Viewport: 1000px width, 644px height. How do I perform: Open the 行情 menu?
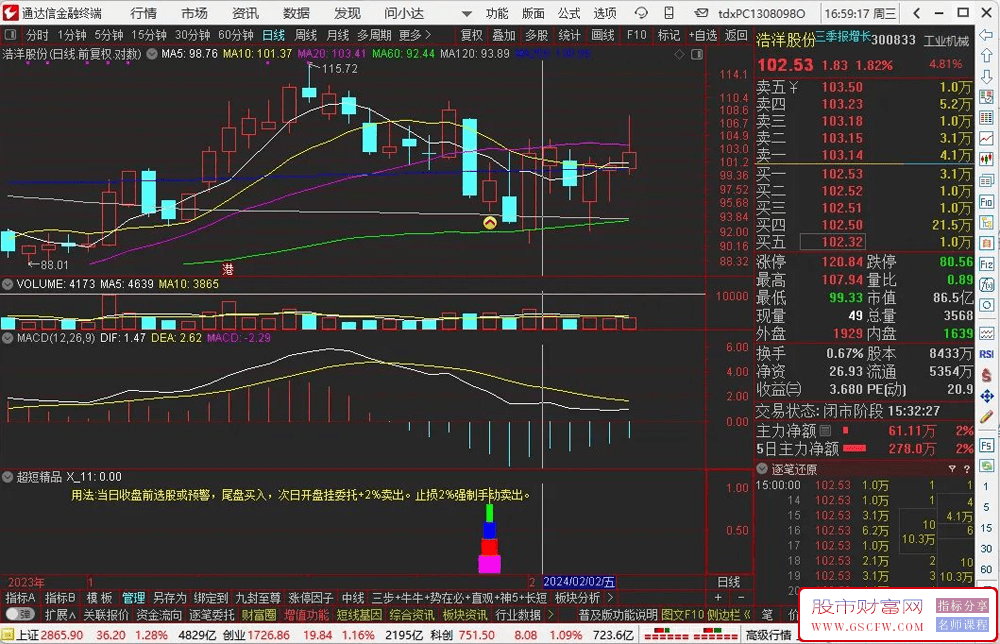pyautogui.click(x=143, y=13)
